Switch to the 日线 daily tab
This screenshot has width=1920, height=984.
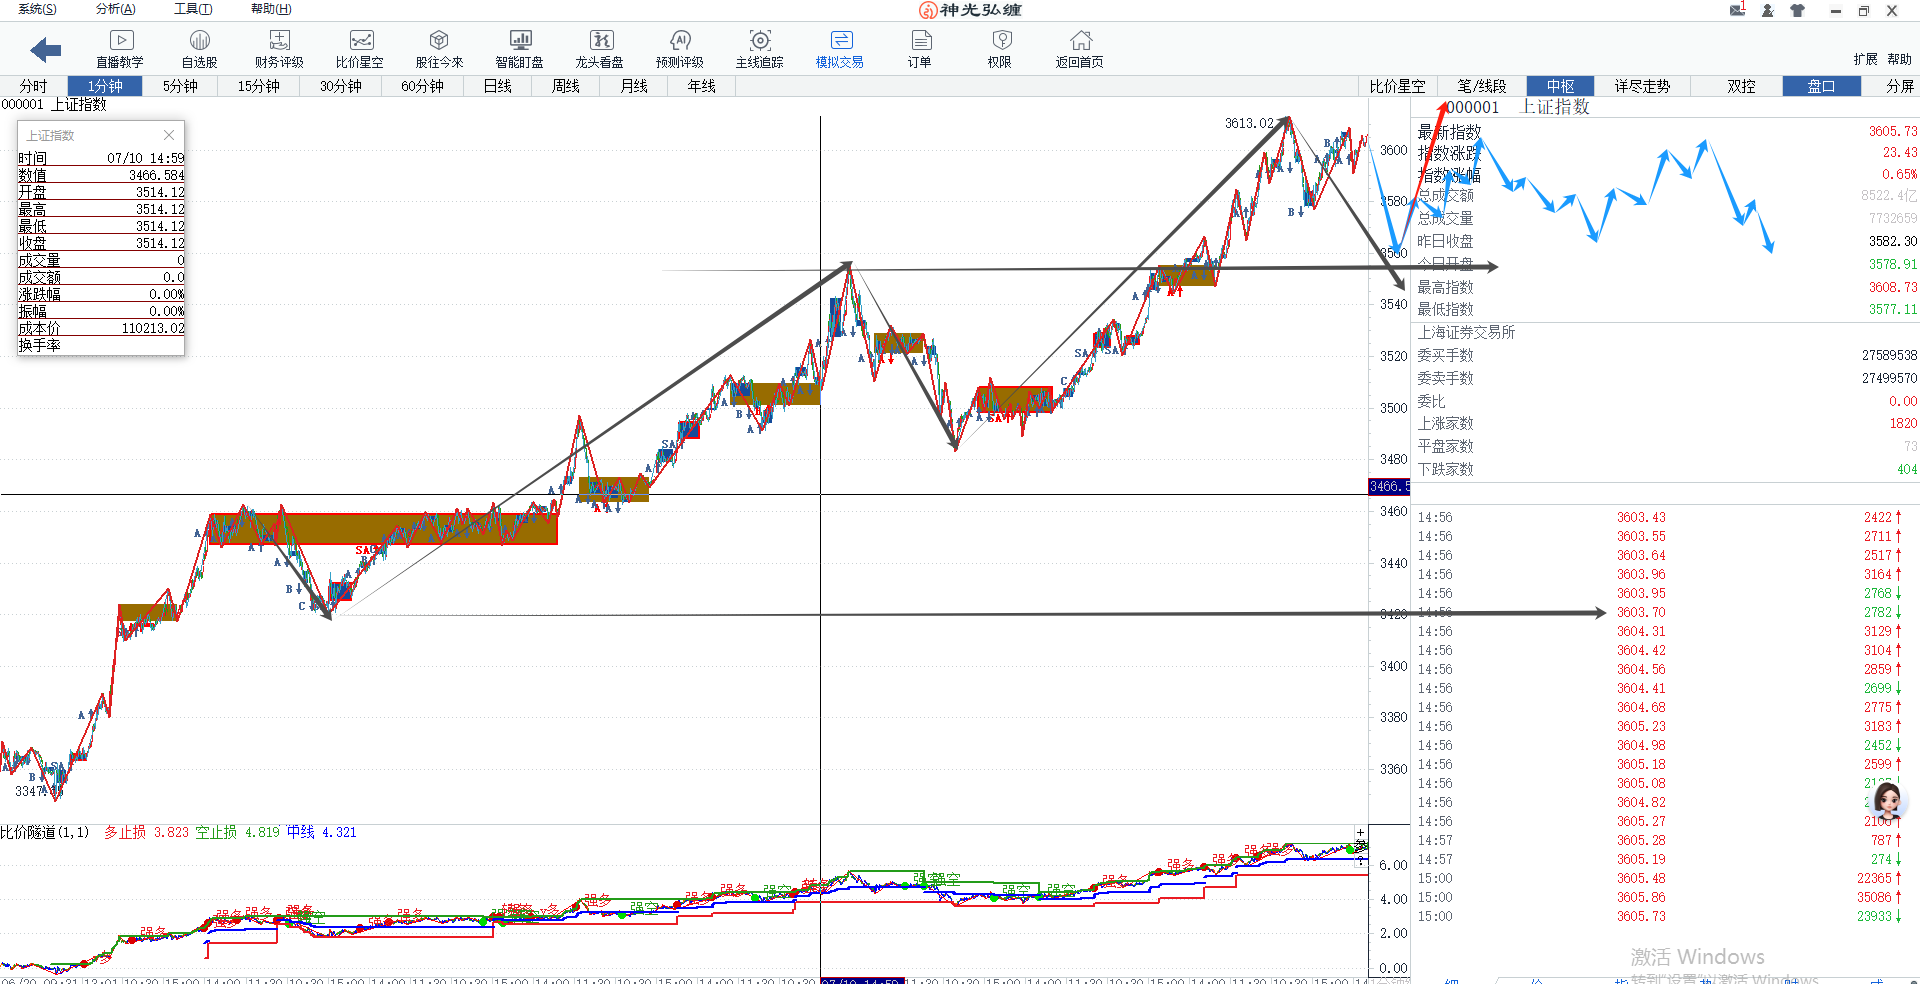pos(498,86)
